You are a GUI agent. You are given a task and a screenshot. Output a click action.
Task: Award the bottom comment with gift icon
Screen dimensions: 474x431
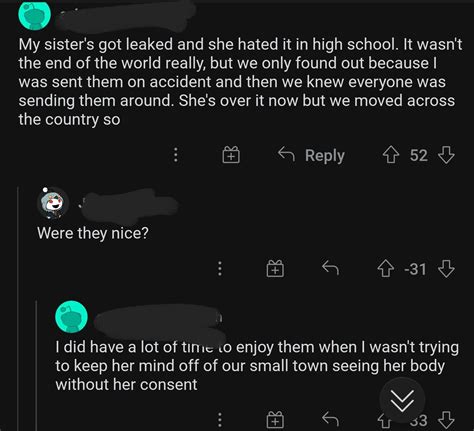[x=275, y=420]
